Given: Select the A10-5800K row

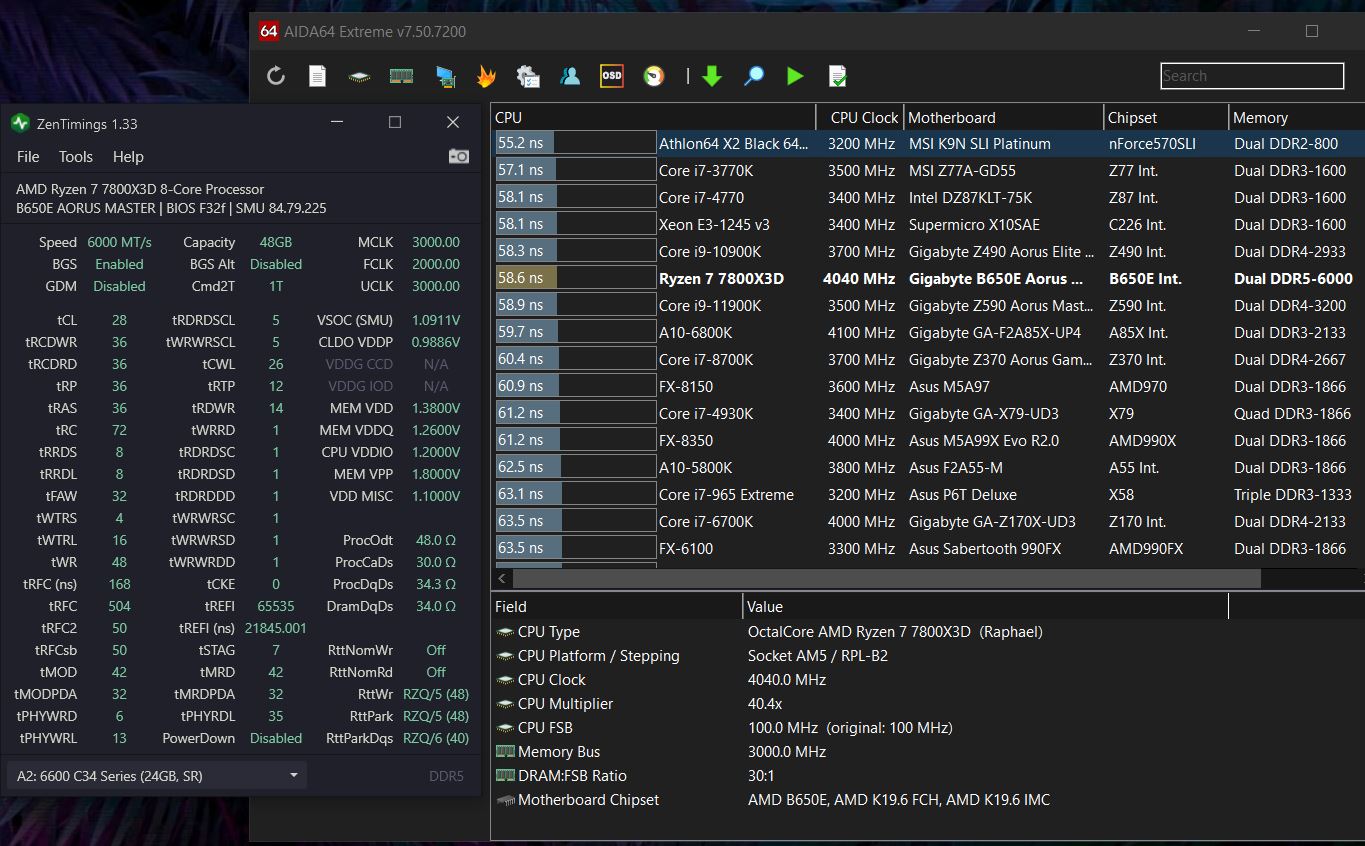Looking at the screenshot, I should pos(928,467).
